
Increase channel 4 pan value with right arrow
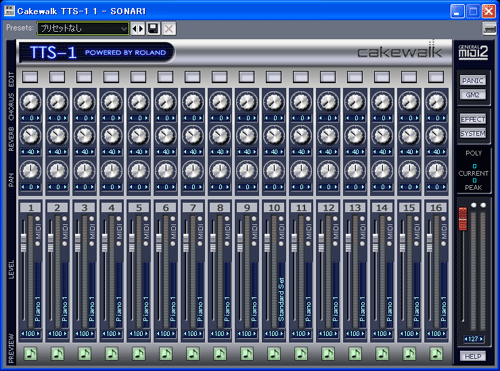pyautogui.click(x=119, y=187)
